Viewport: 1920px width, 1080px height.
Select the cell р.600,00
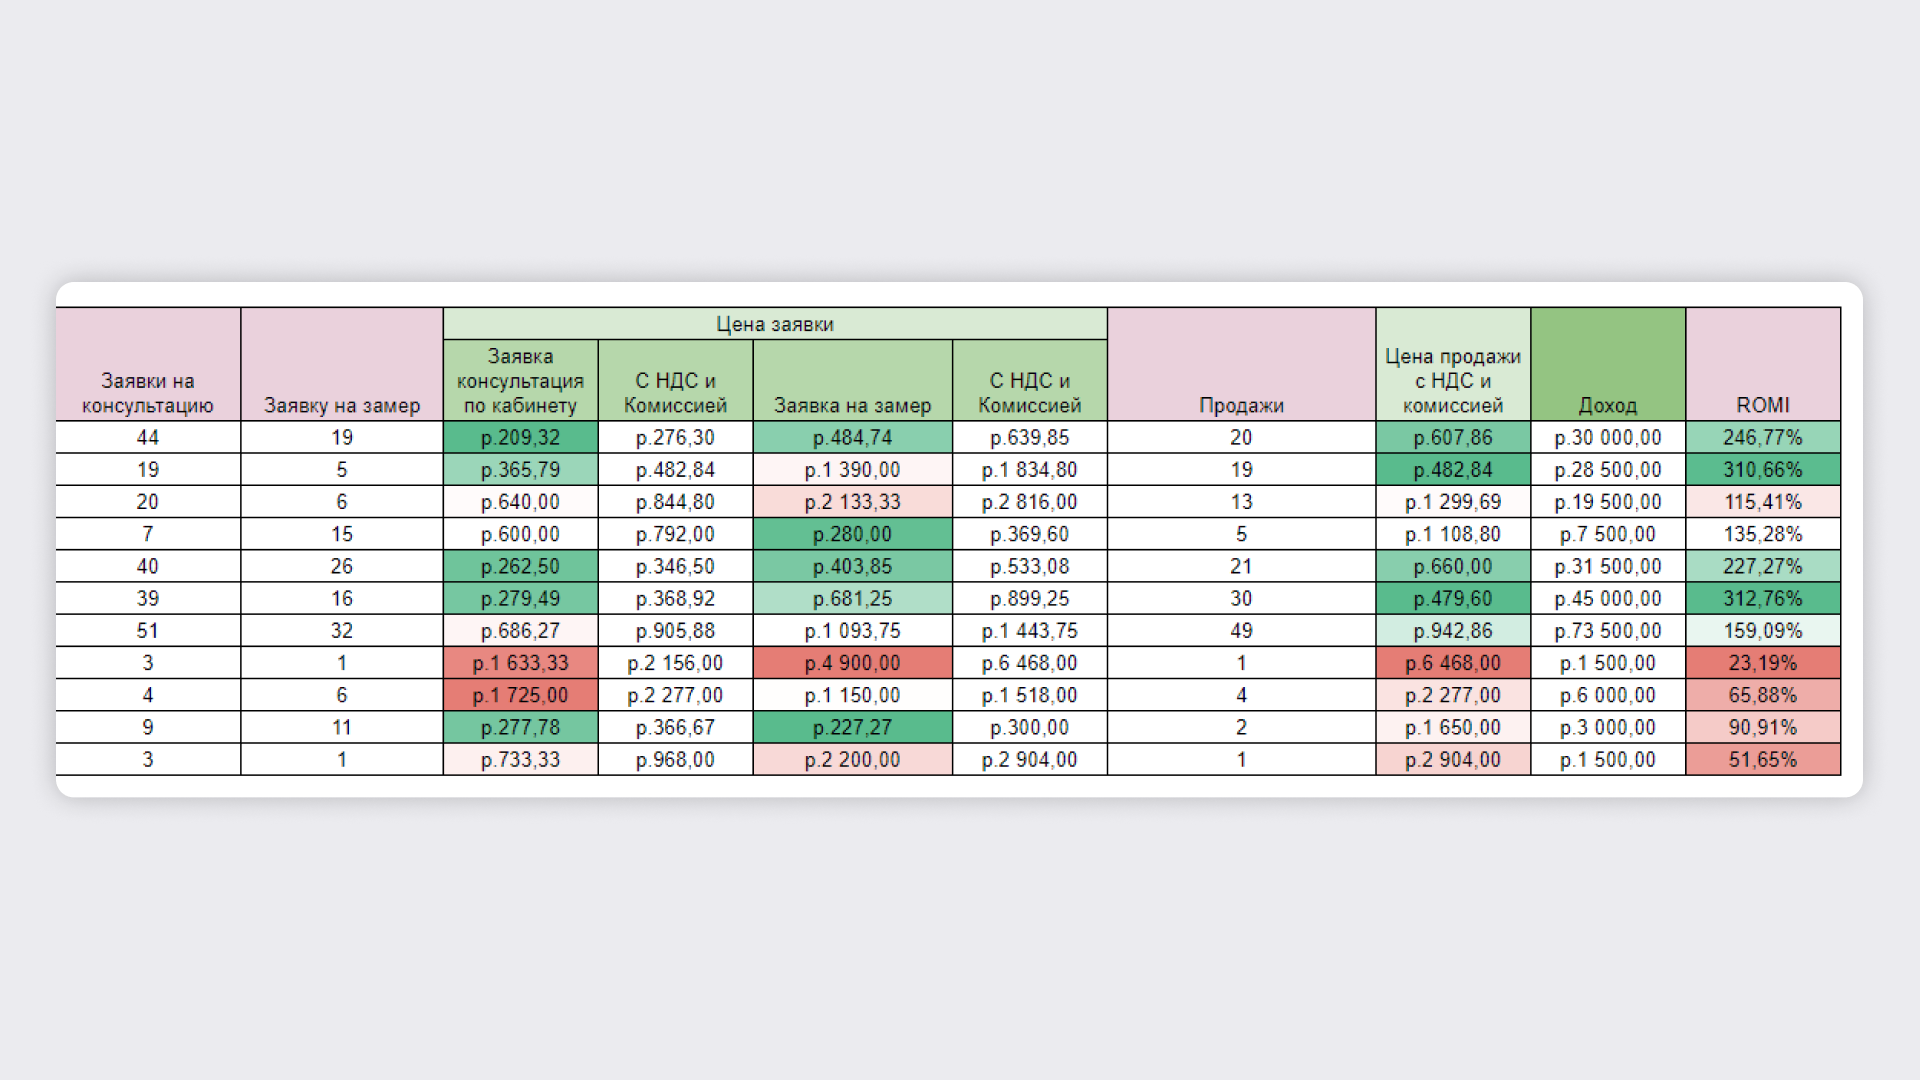pyautogui.click(x=521, y=534)
